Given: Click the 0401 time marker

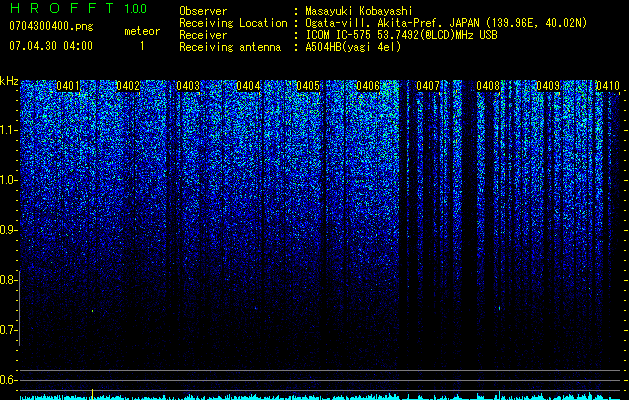Looking at the screenshot, I should tap(68, 86).
